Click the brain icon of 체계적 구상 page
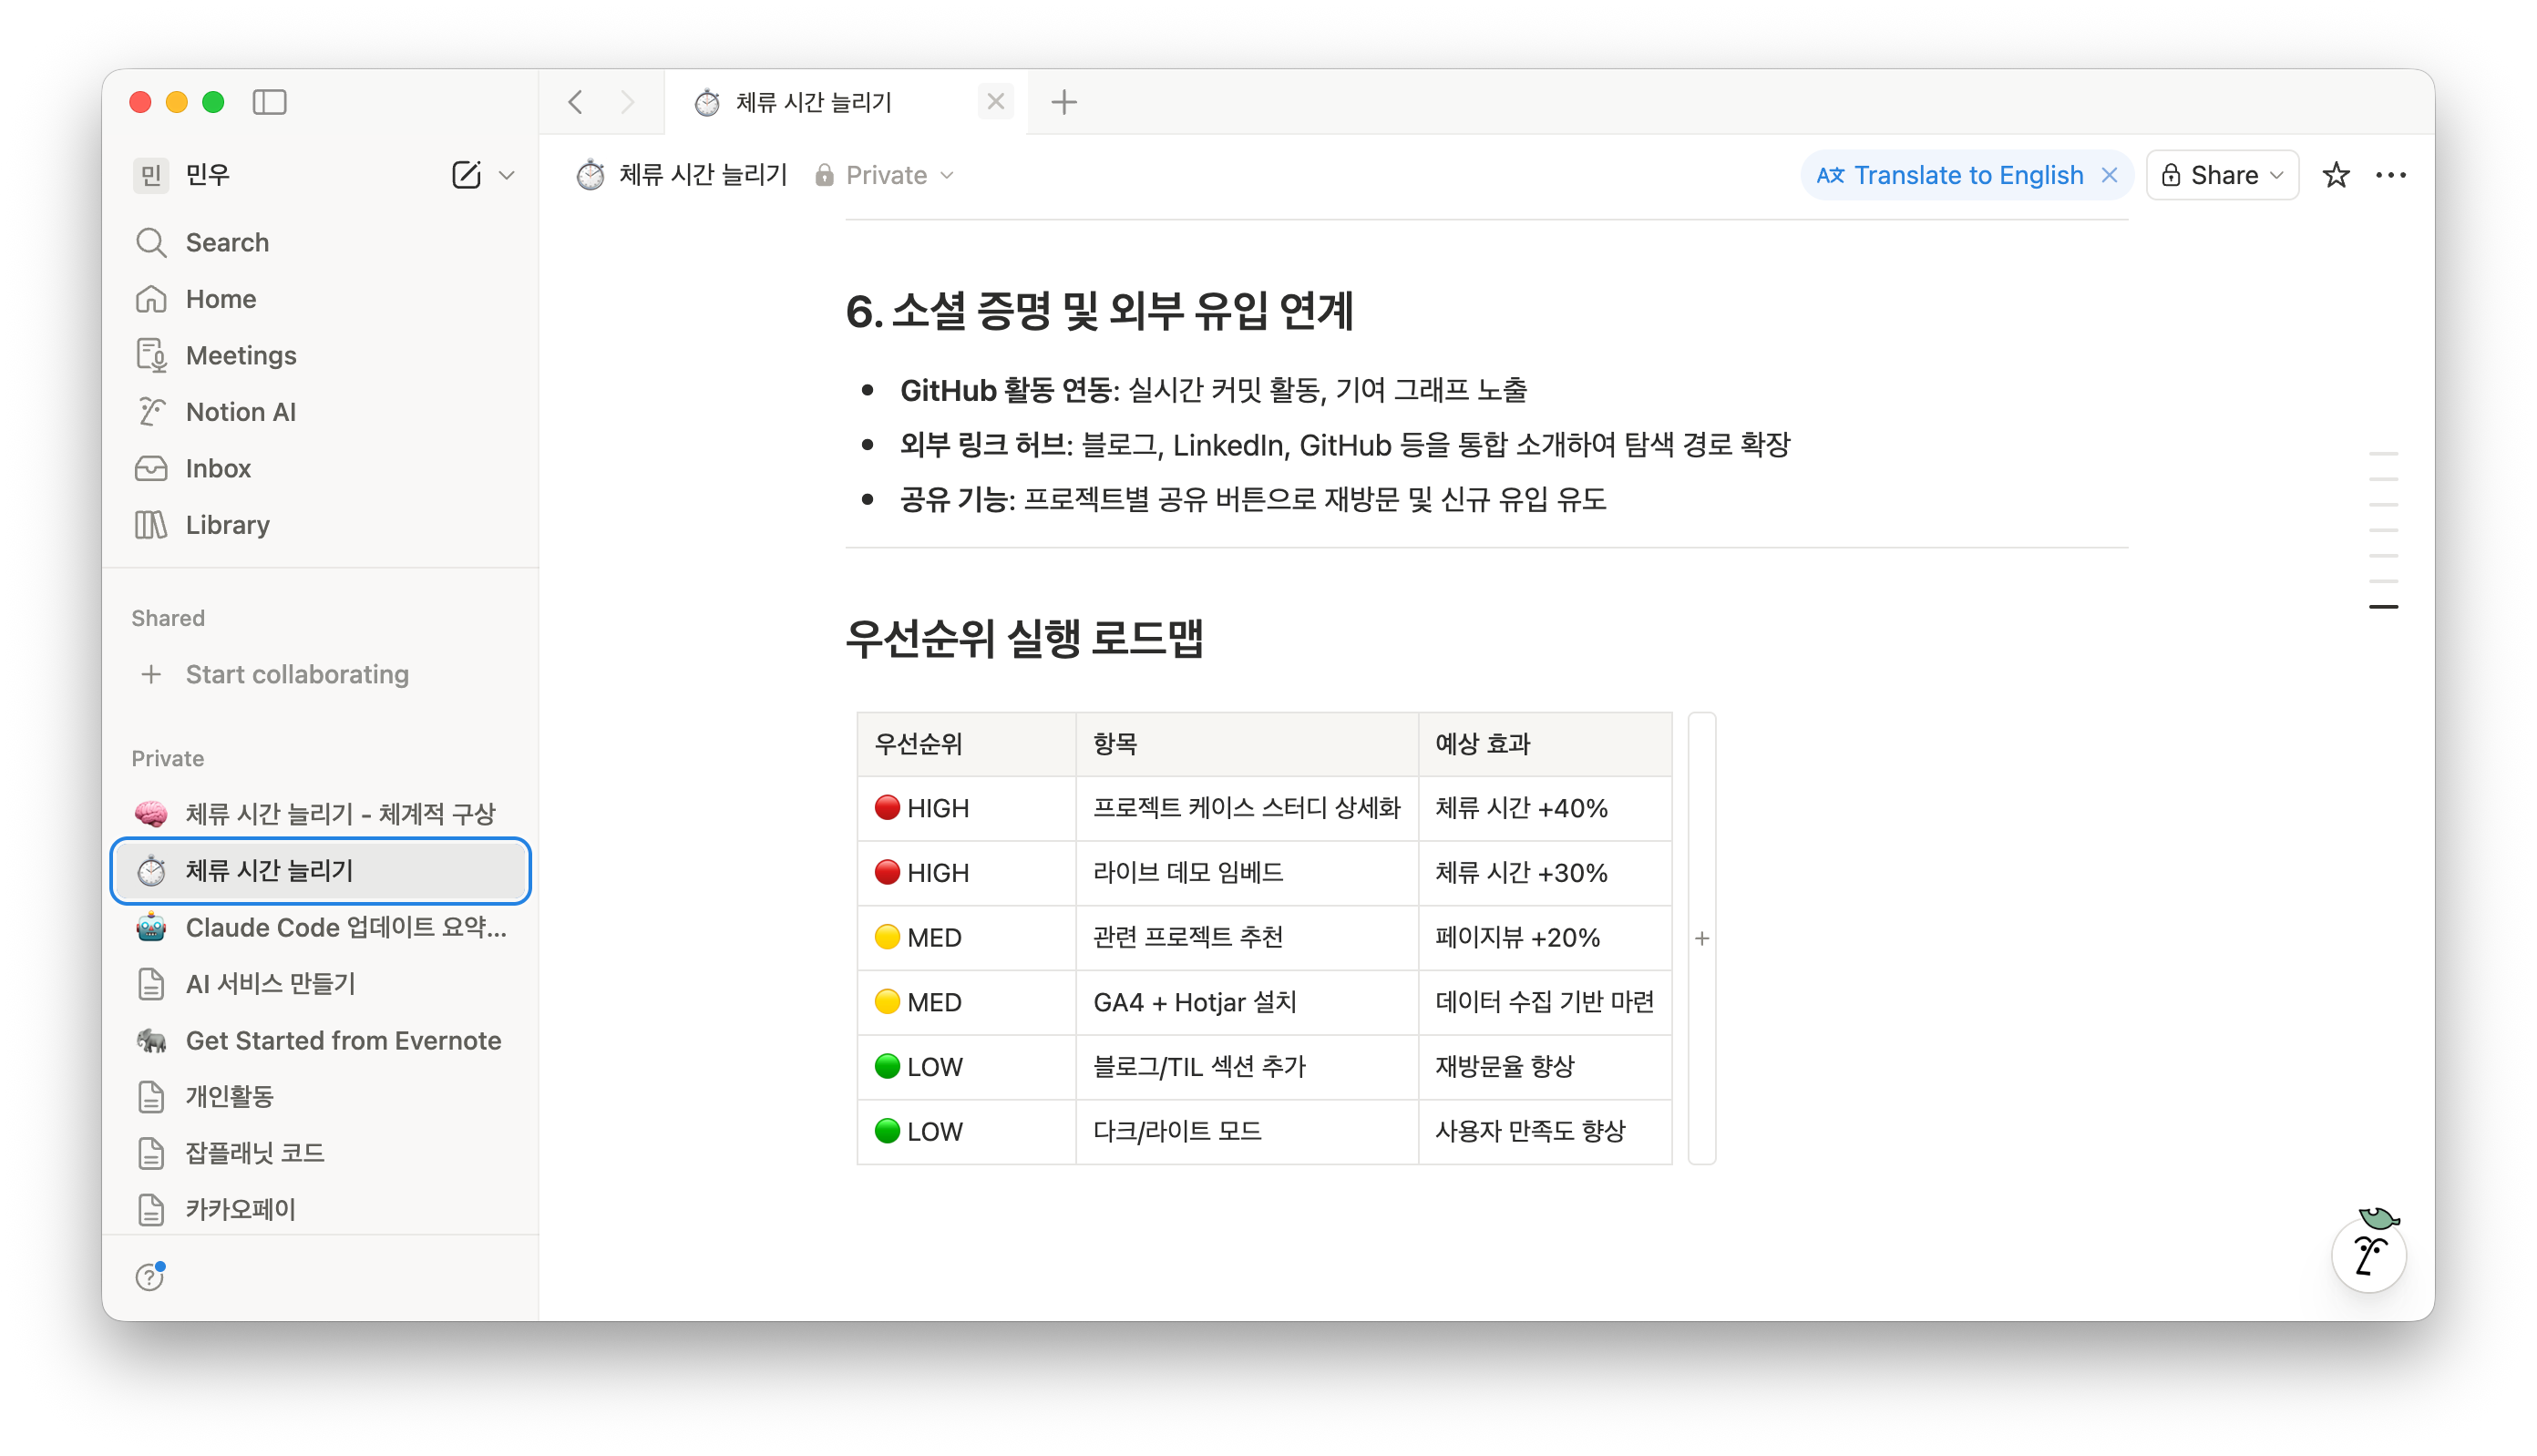The width and height of the screenshot is (2537, 1456). tap(151, 814)
